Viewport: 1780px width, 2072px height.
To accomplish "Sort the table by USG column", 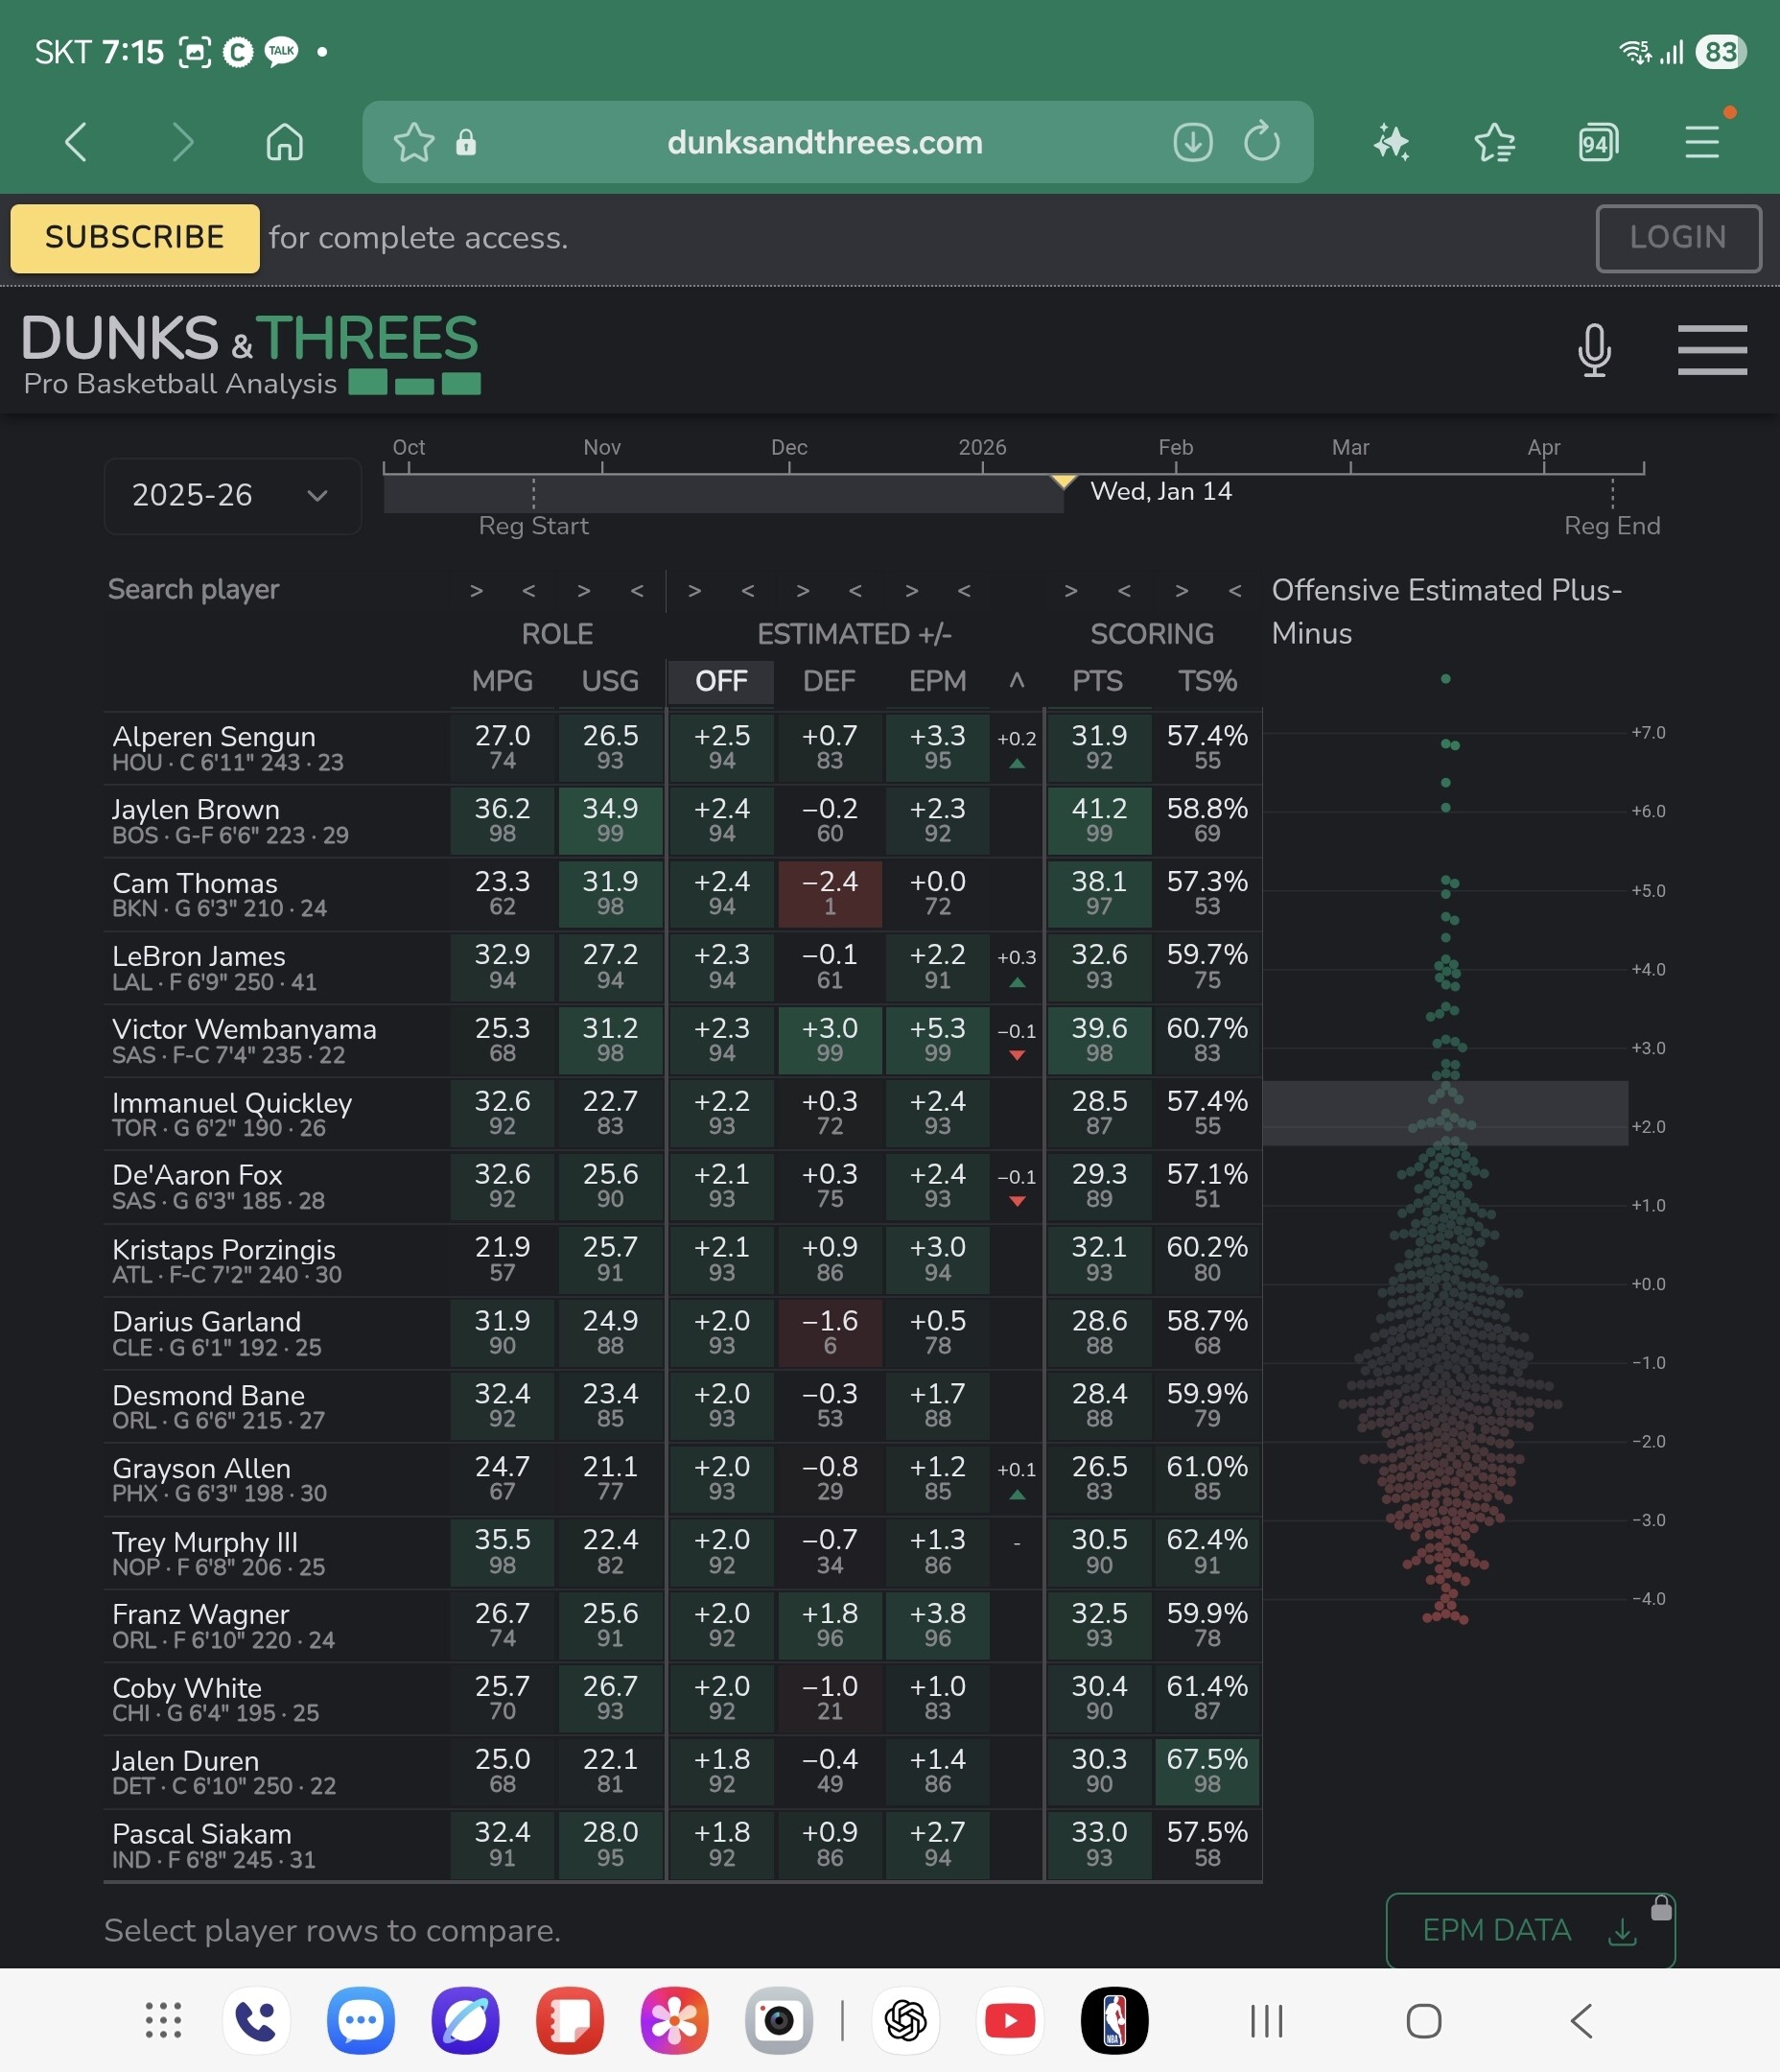I will pos(610,682).
